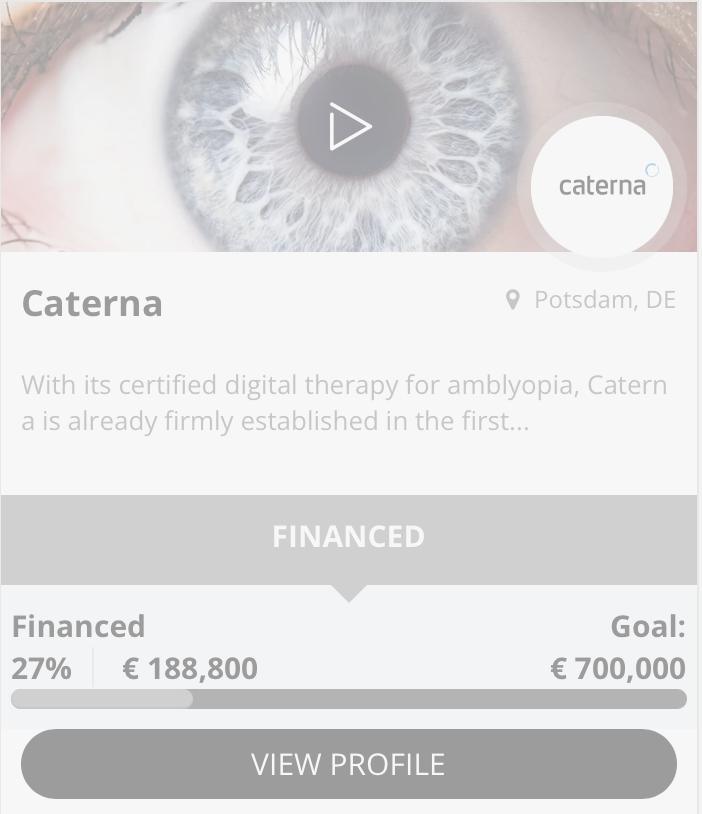Click the € 188,800 financed amount
The height and width of the screenshot is (814, 702).
point(188,667)
